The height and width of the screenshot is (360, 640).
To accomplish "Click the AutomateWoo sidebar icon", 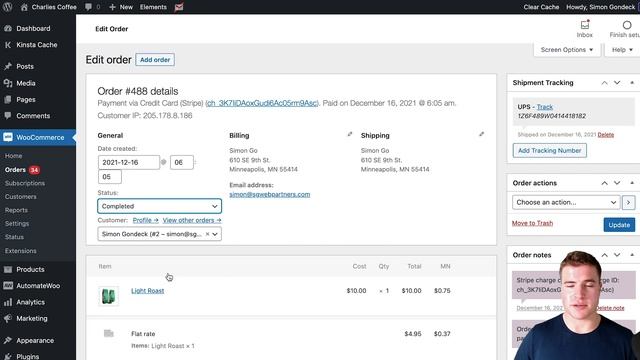I will [x=8, y=286].
